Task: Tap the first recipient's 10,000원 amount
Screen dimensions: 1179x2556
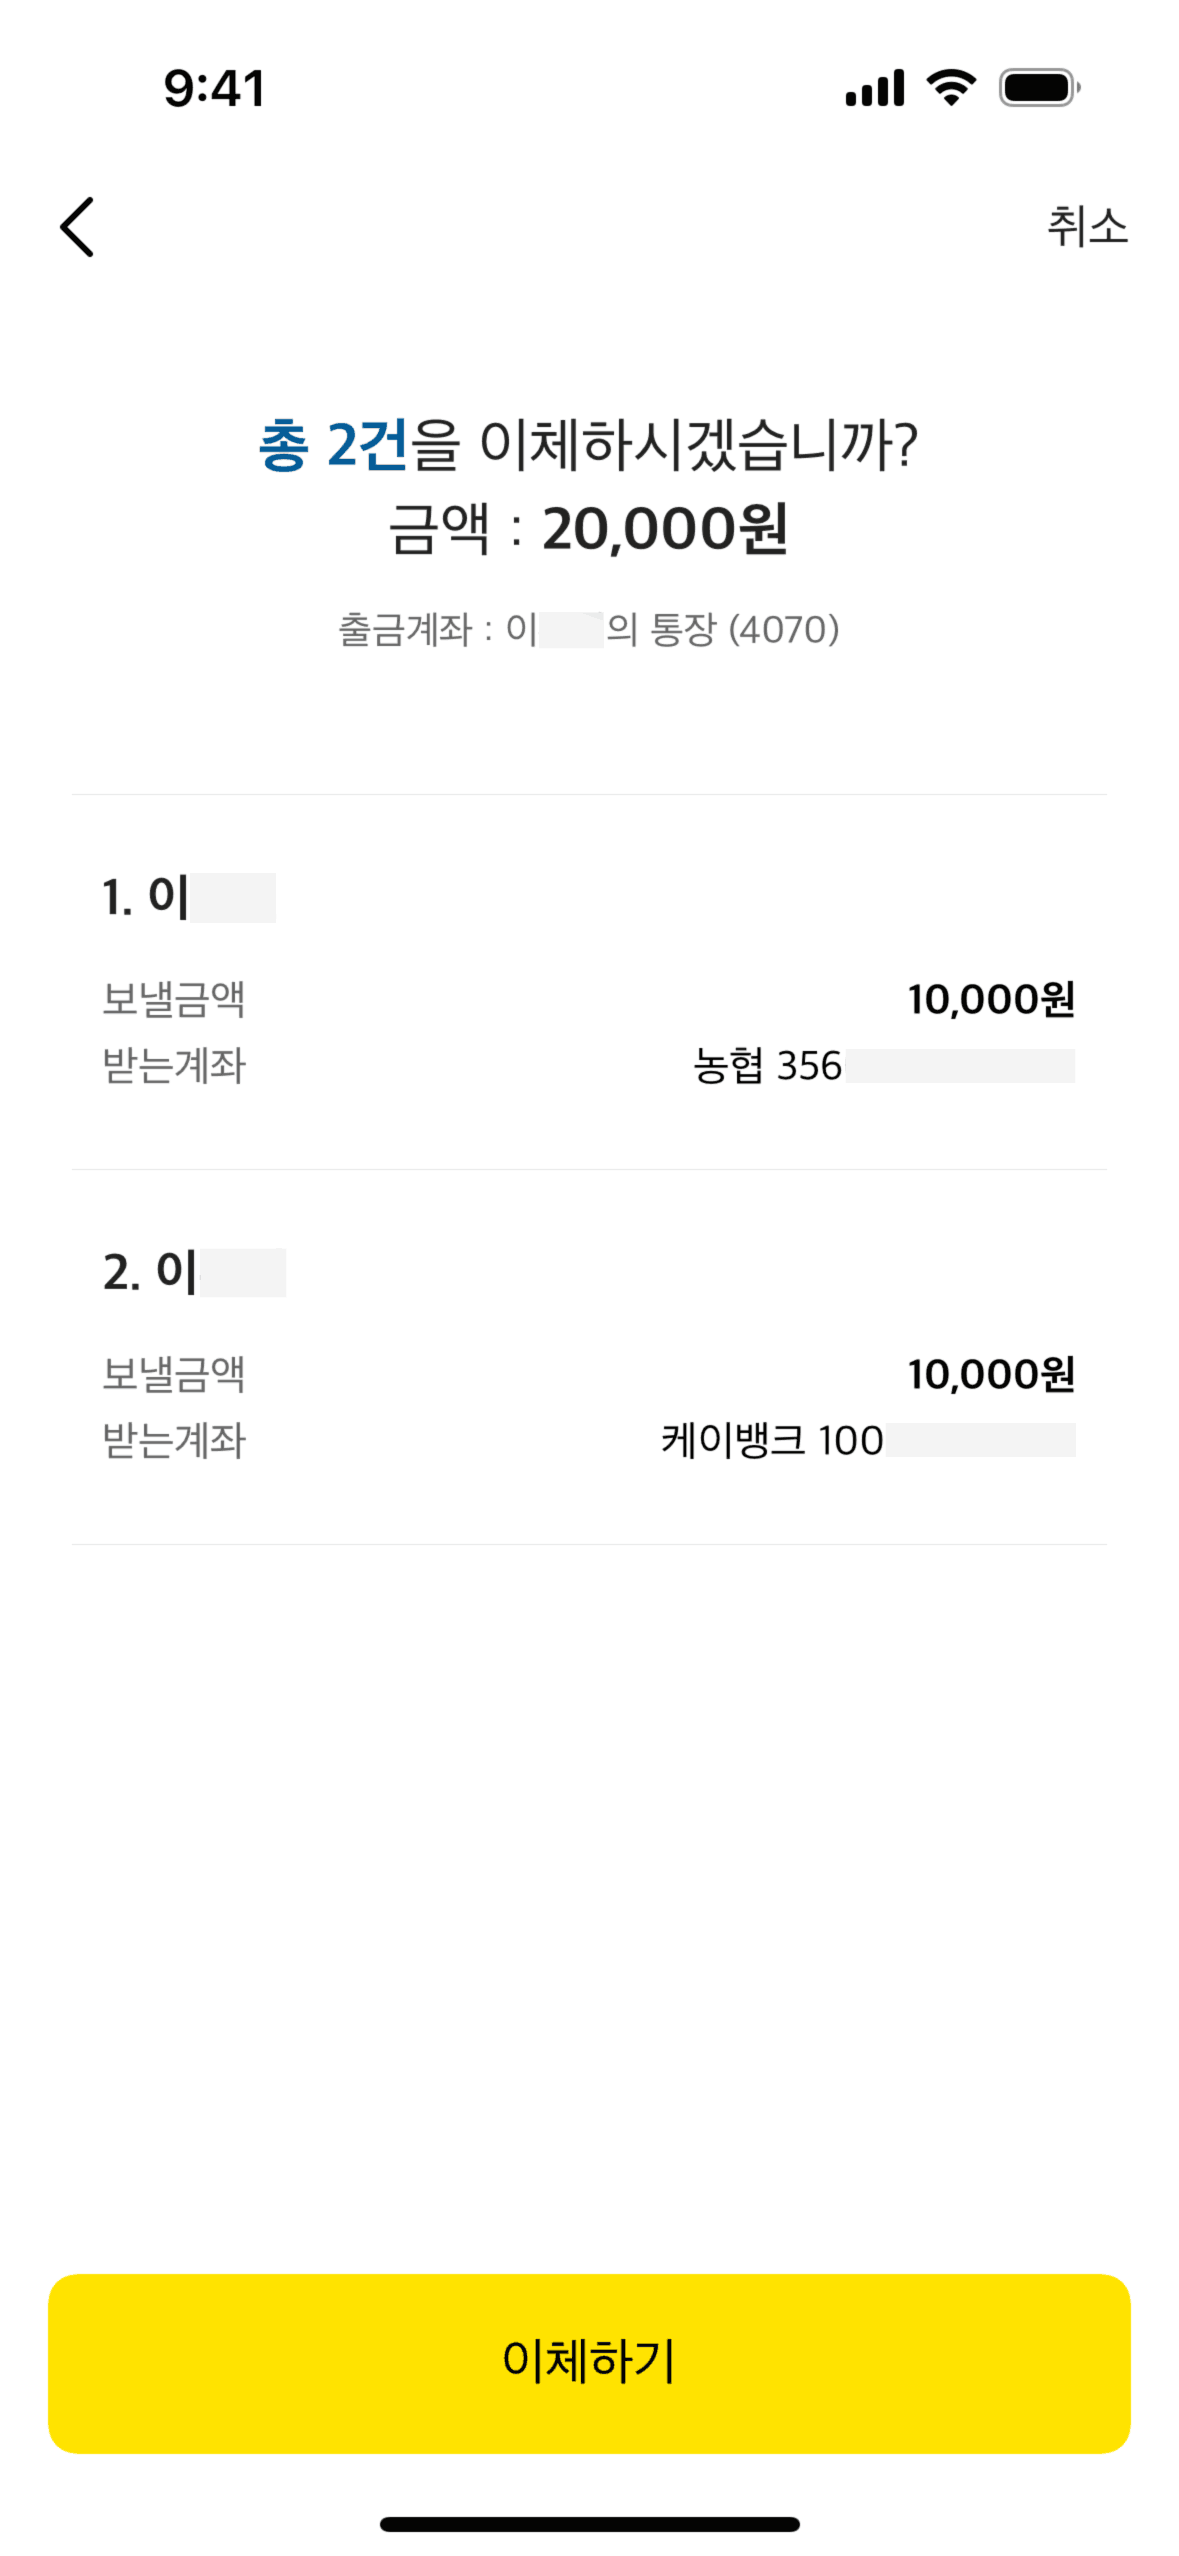Action: coord(990,999)
